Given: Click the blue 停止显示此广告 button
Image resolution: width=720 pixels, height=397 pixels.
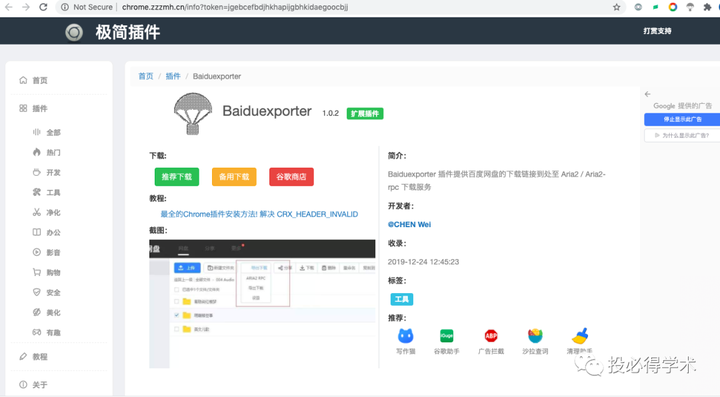Looking at the screenshot, I should pyautogui.click(x=682, y=119).
